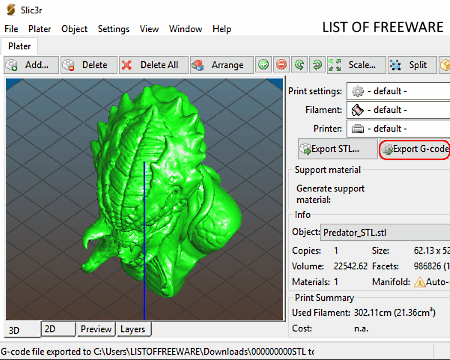
Task: Click the red minus 'Fewer' copies icon
Action: (x=282, y=65)
